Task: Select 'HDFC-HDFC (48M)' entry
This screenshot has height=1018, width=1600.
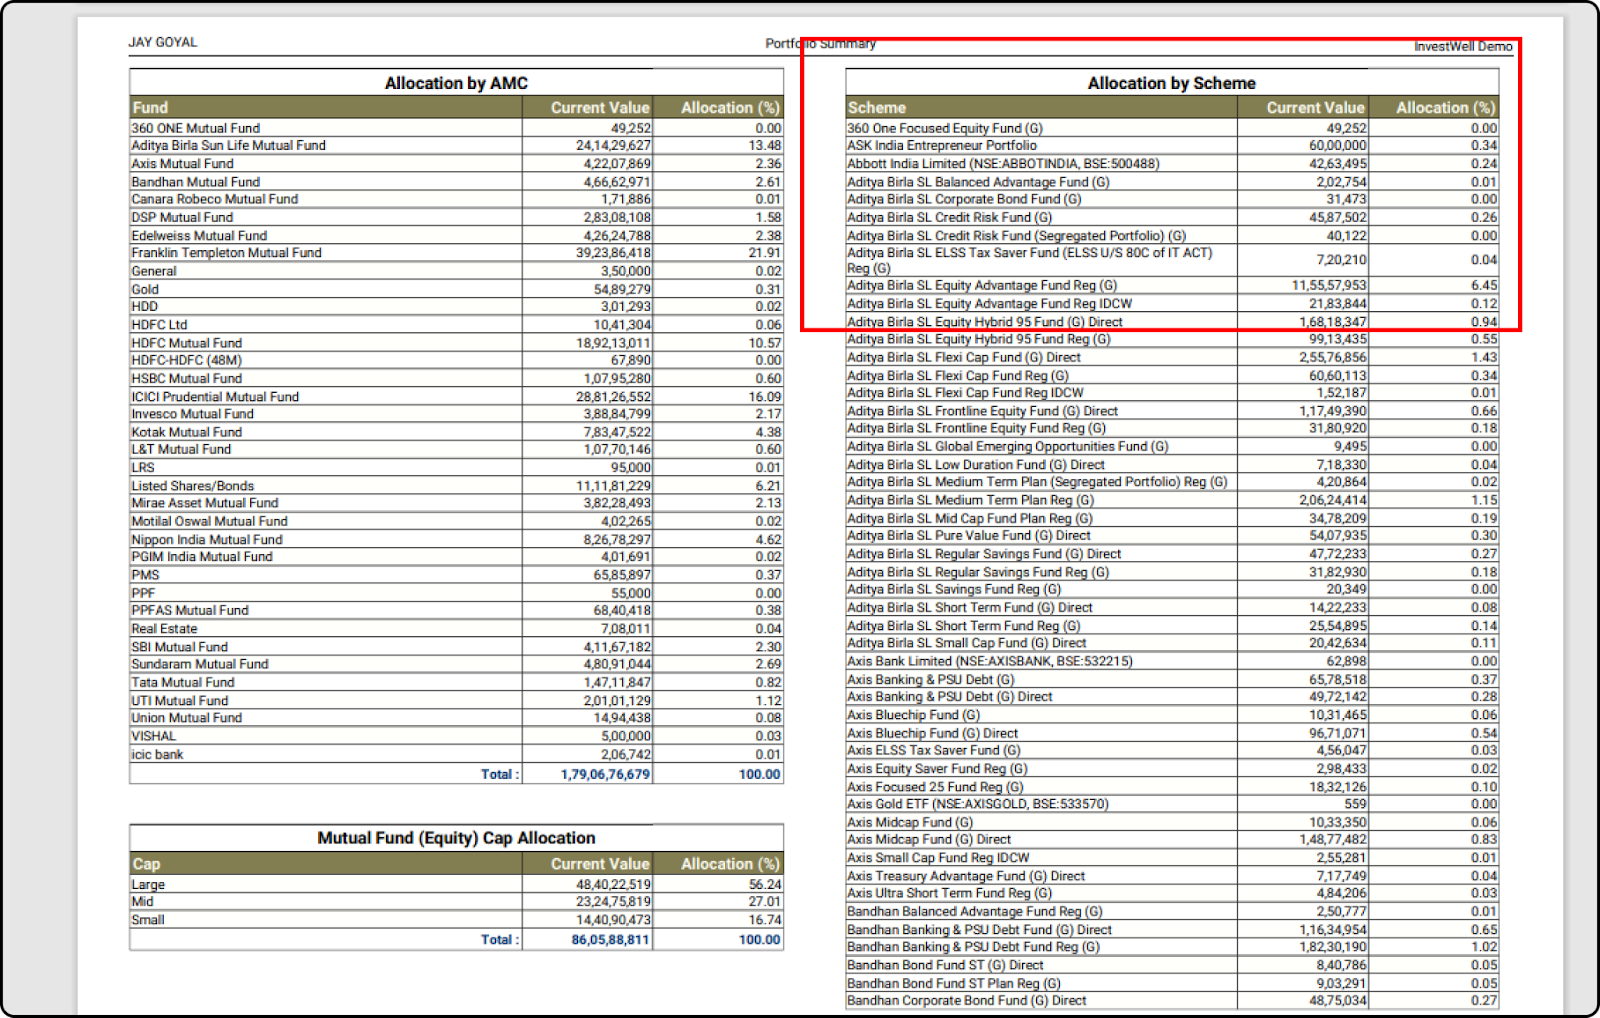Action: 456,360
